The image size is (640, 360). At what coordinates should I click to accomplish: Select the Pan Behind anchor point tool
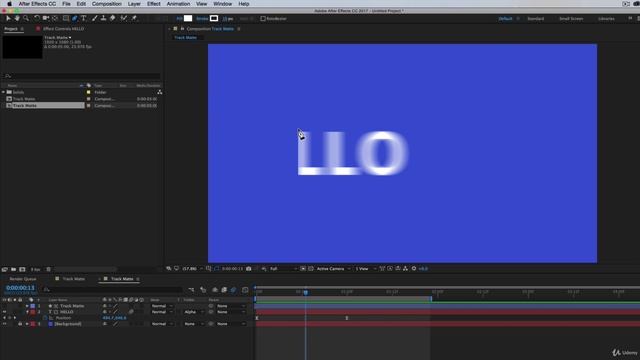[55, 18]
